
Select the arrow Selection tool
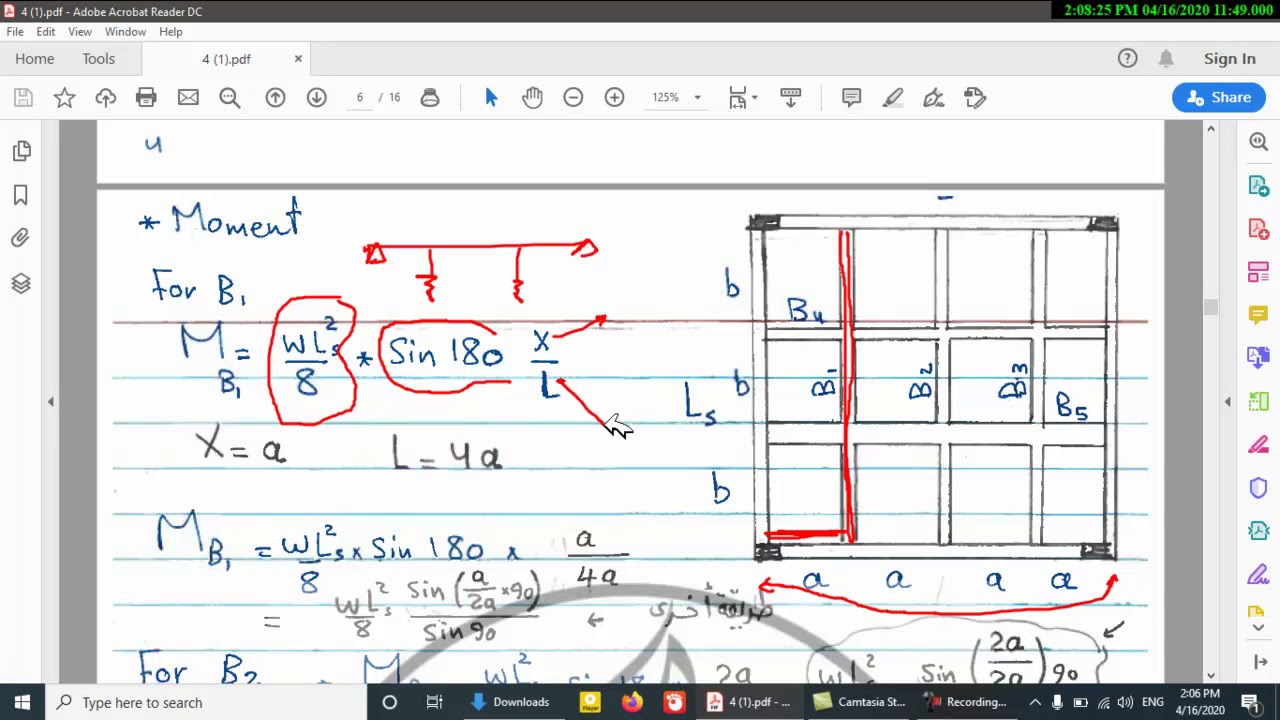[x=491, y=97]
